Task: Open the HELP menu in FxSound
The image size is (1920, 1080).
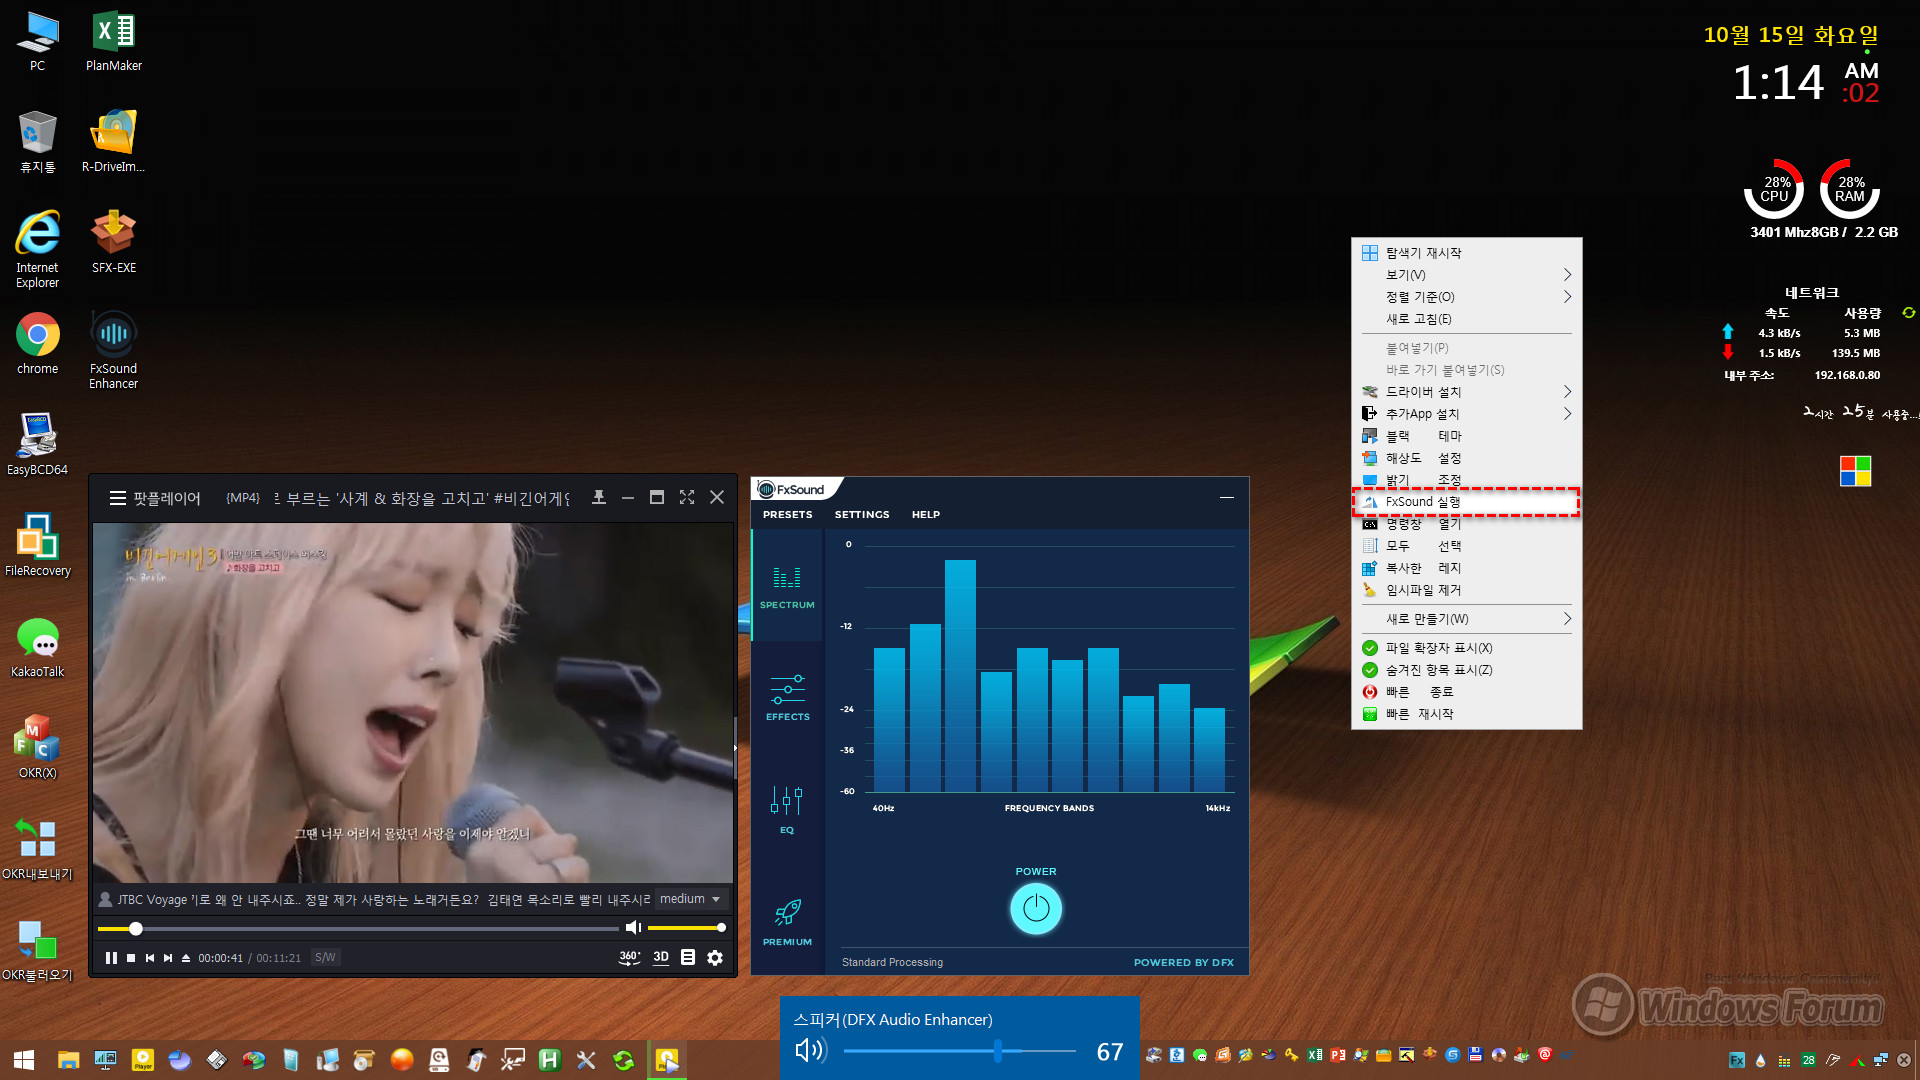Action: (925, 514)
